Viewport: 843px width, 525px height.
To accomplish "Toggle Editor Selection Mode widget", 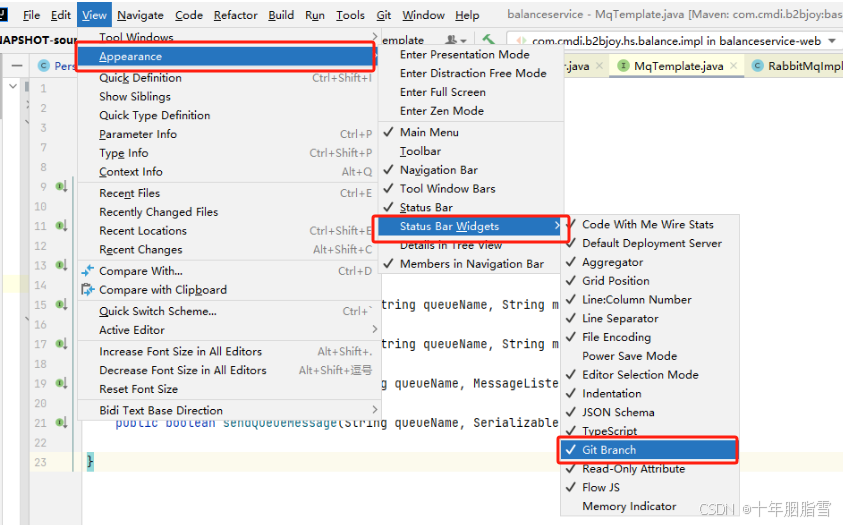I will (650, 375).
